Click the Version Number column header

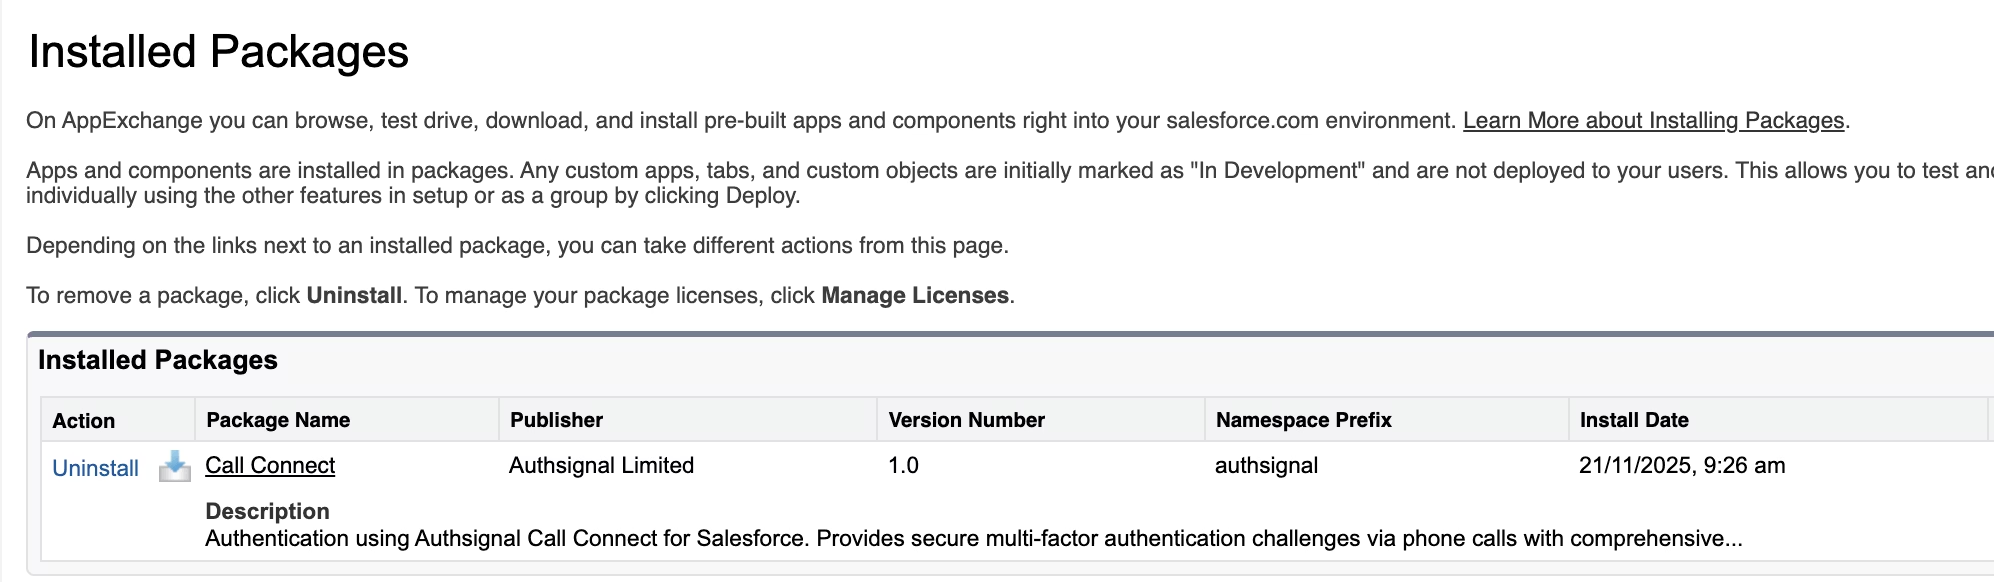coord(966,420)
